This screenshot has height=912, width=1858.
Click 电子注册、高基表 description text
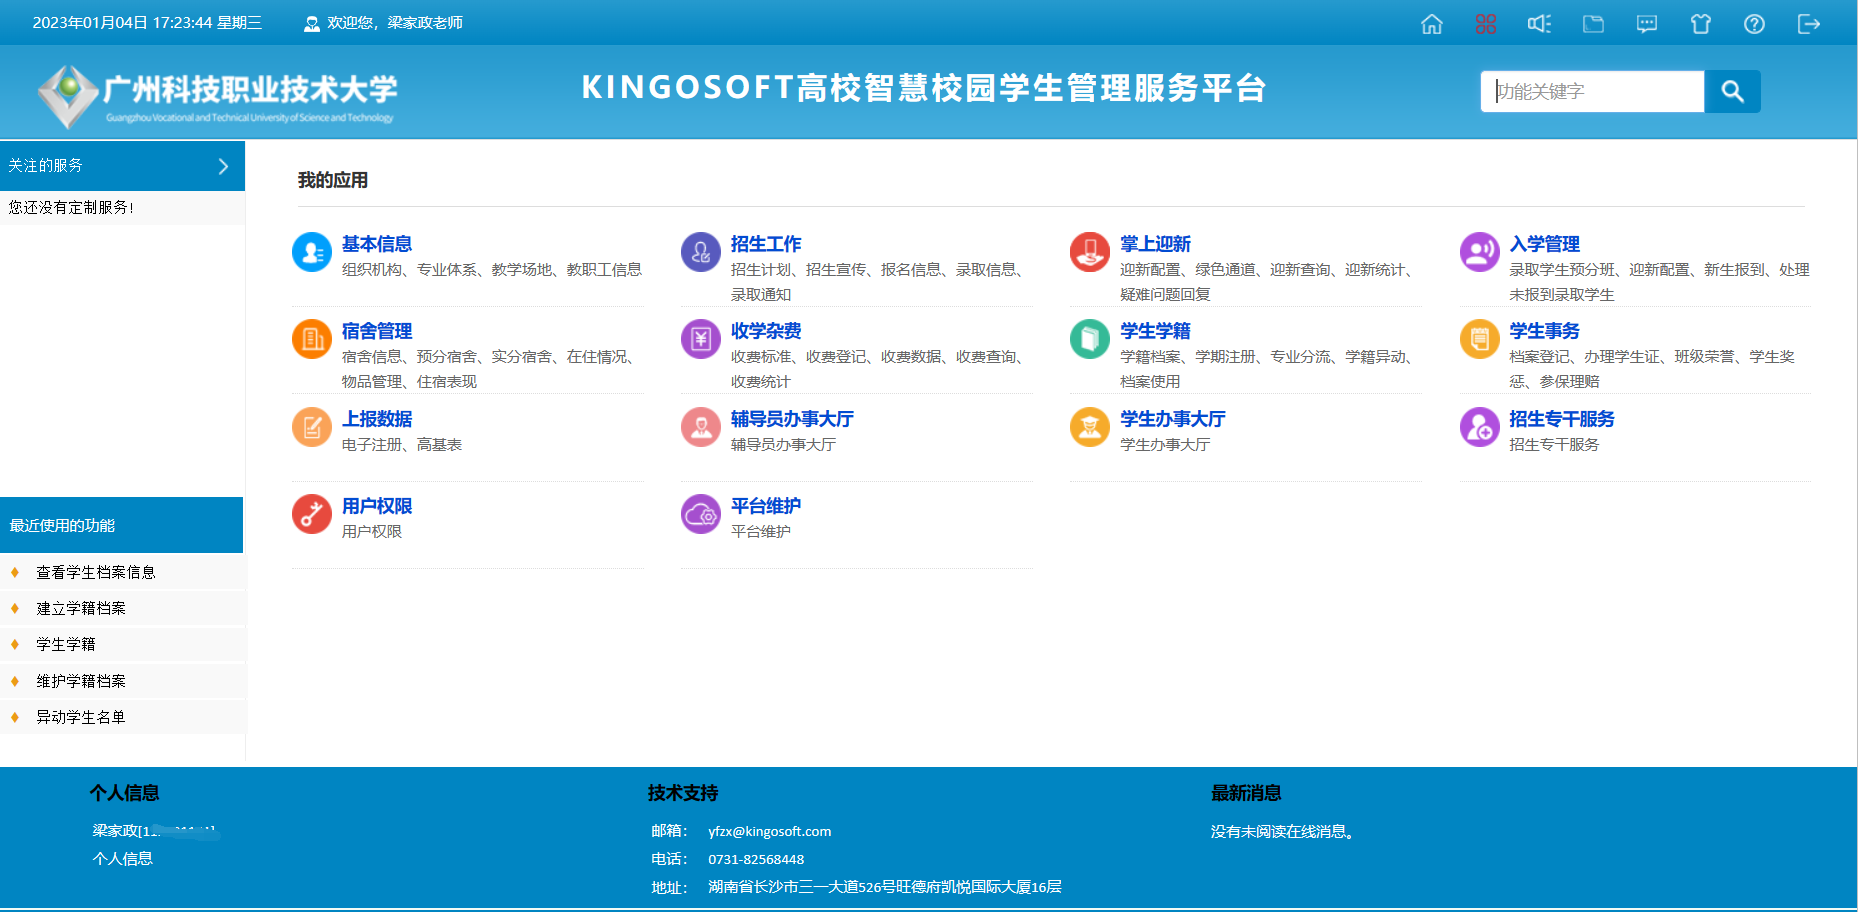[402, 445]
